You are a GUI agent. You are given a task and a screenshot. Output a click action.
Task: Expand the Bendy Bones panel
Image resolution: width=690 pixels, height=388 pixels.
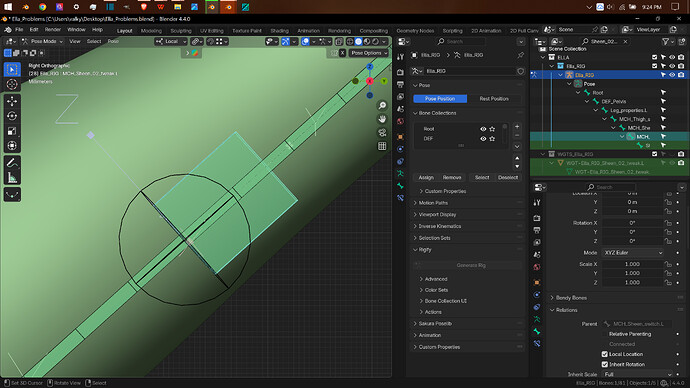[x=571, y=298]
